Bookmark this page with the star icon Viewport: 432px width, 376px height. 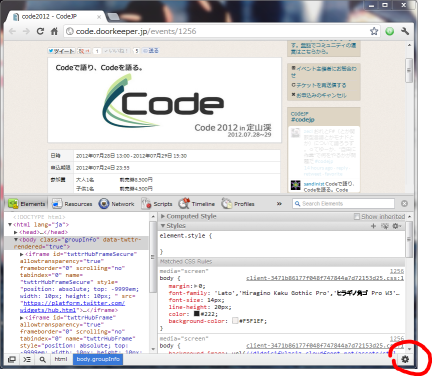click(x=374, y=31)
